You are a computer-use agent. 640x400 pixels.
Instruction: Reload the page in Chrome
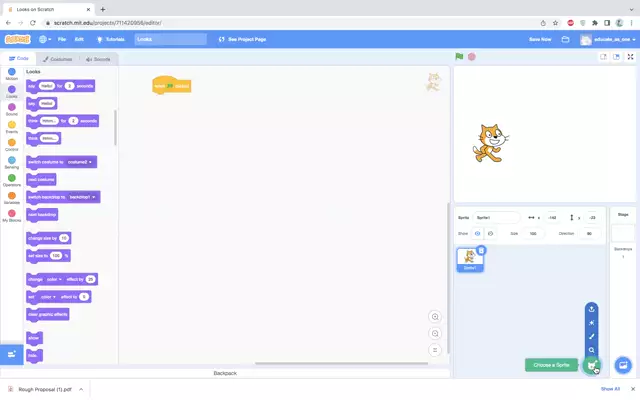pyautogui.click(x=33, y=23)
